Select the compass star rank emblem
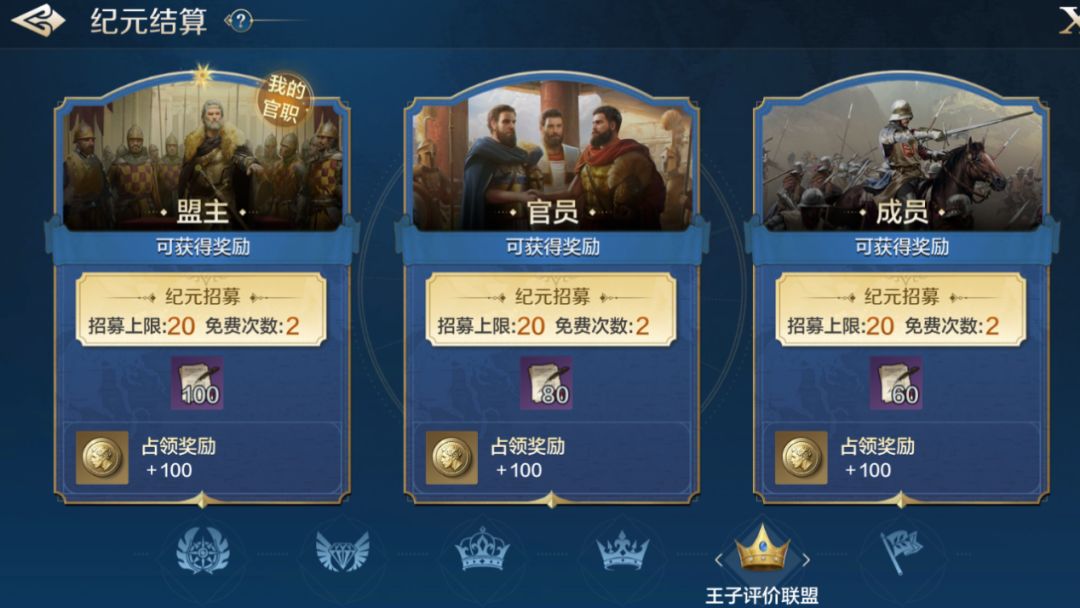The width and height of the screenshot is (1080, 608). 202,551
